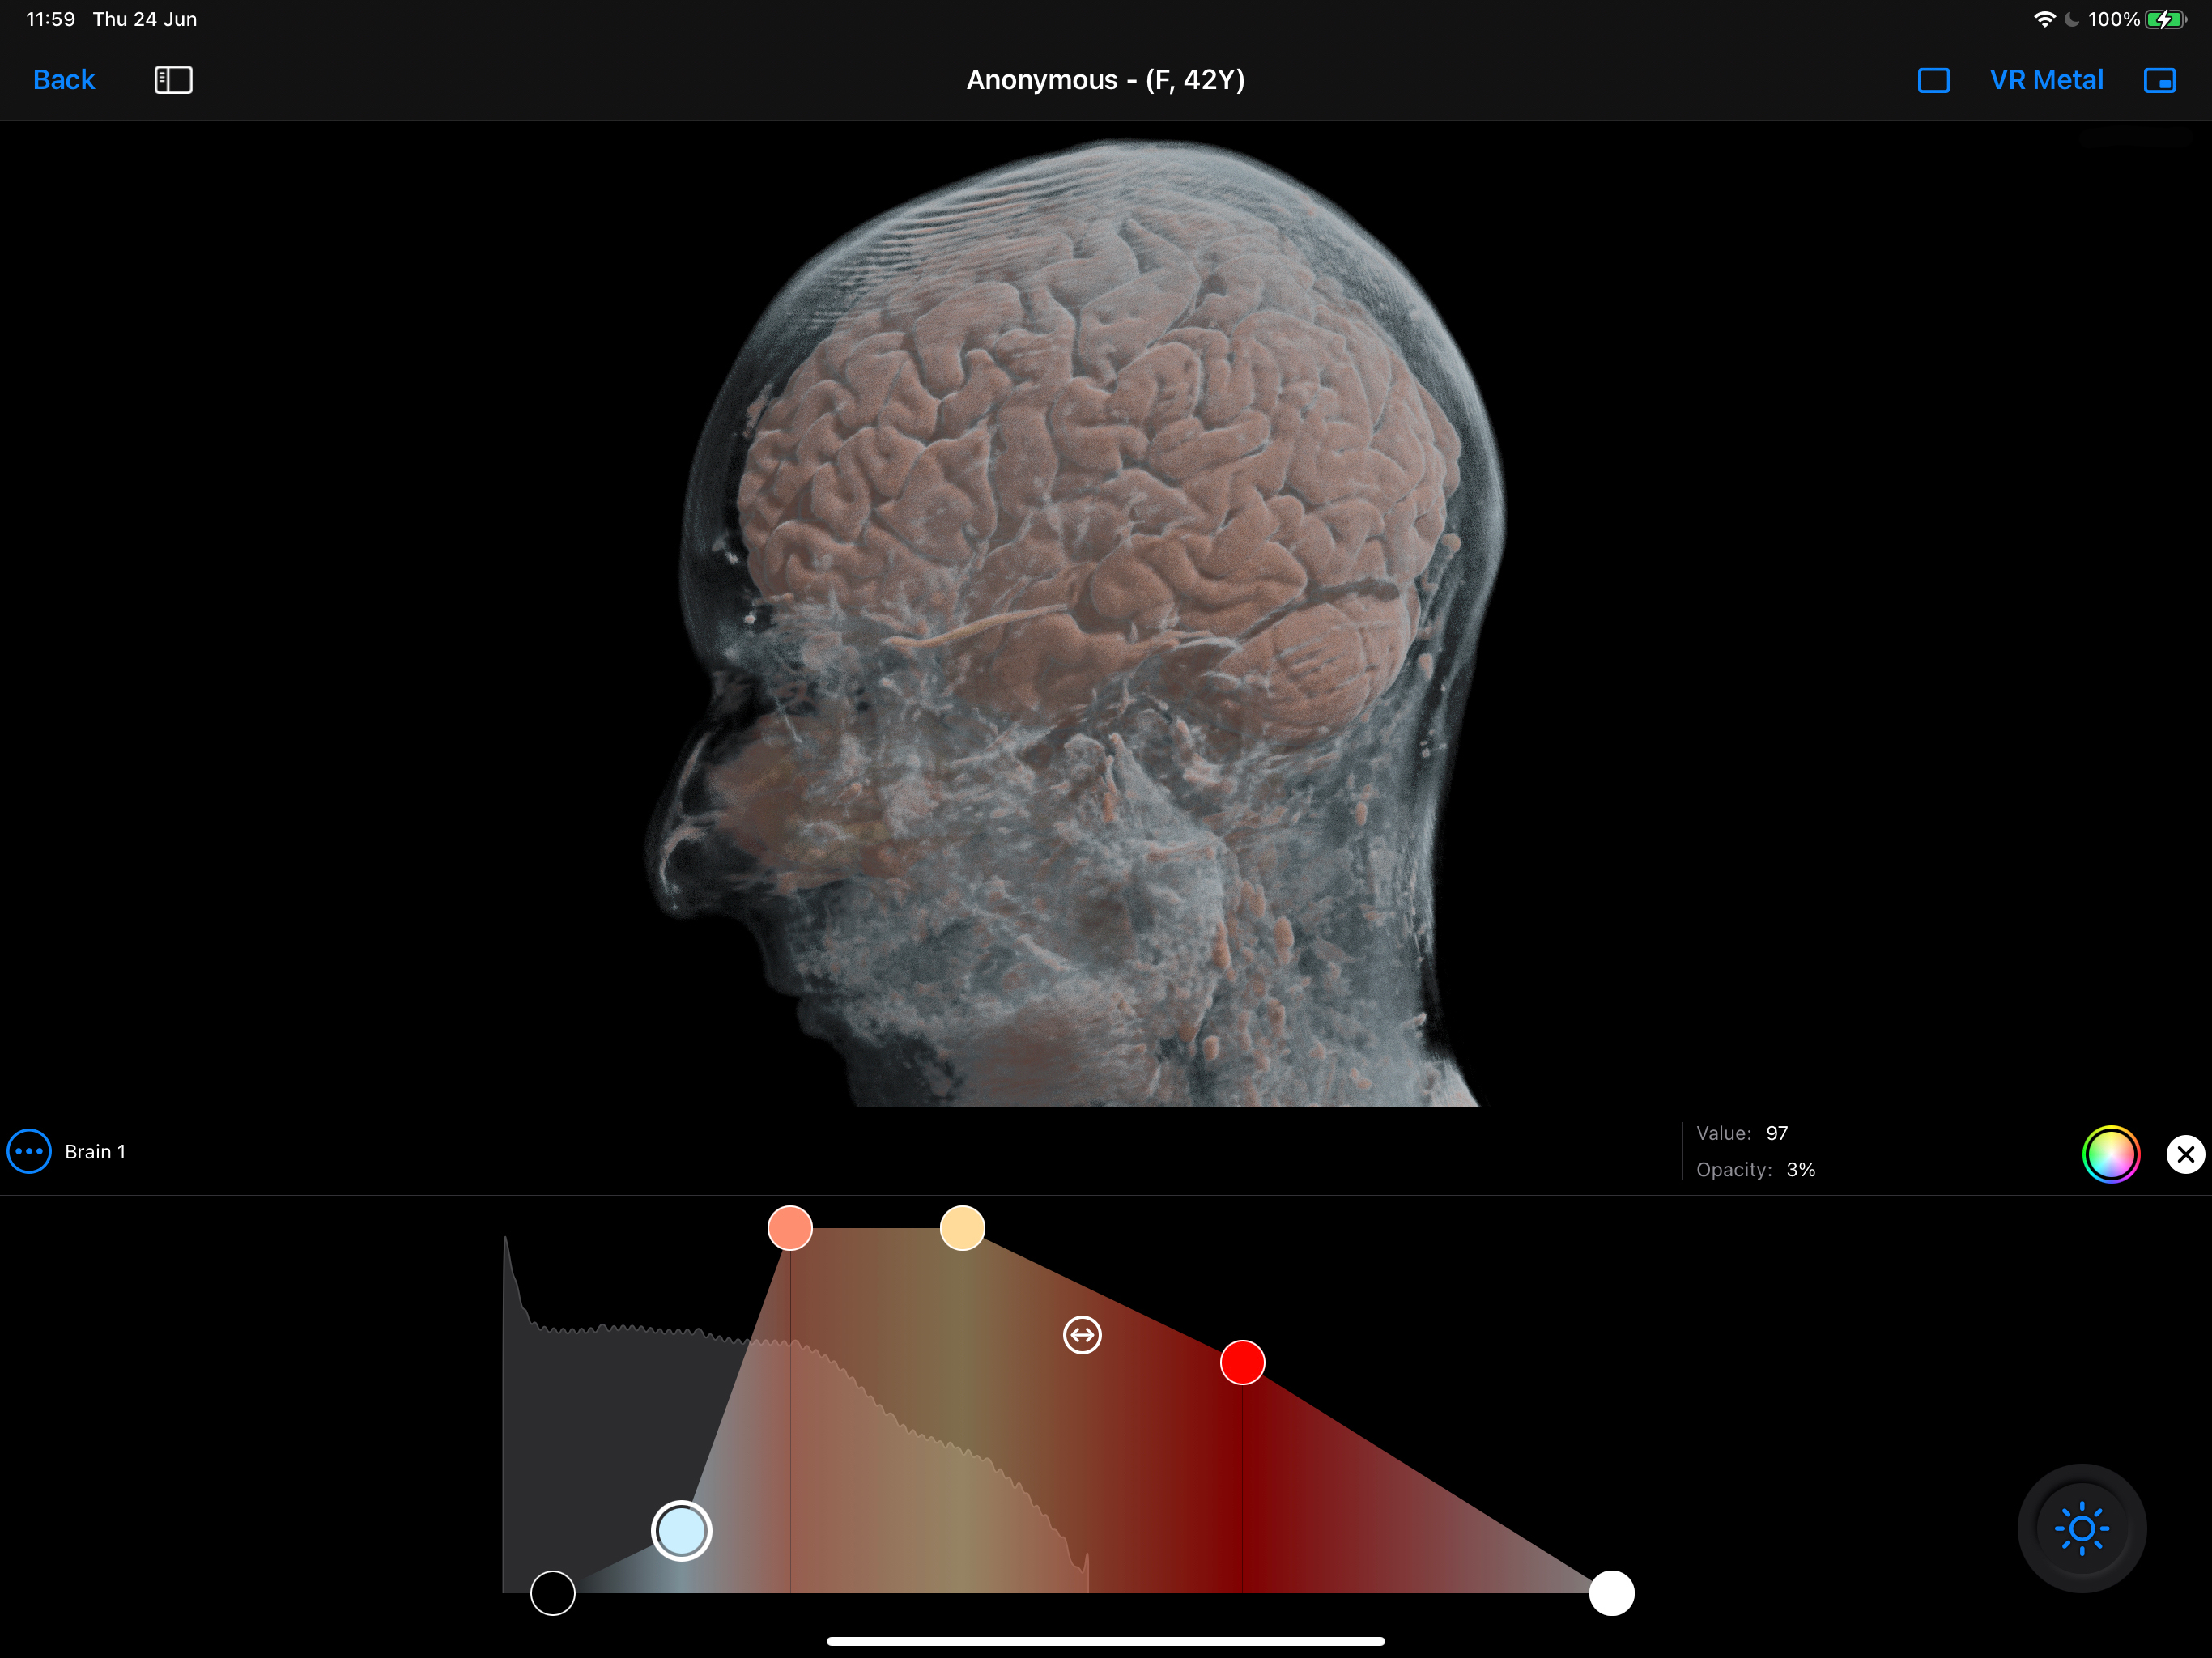The width and height of the screenshot is (2212, 1658).
Task: Tap the full-screen rectangle icon
Action: point(1933,80)
